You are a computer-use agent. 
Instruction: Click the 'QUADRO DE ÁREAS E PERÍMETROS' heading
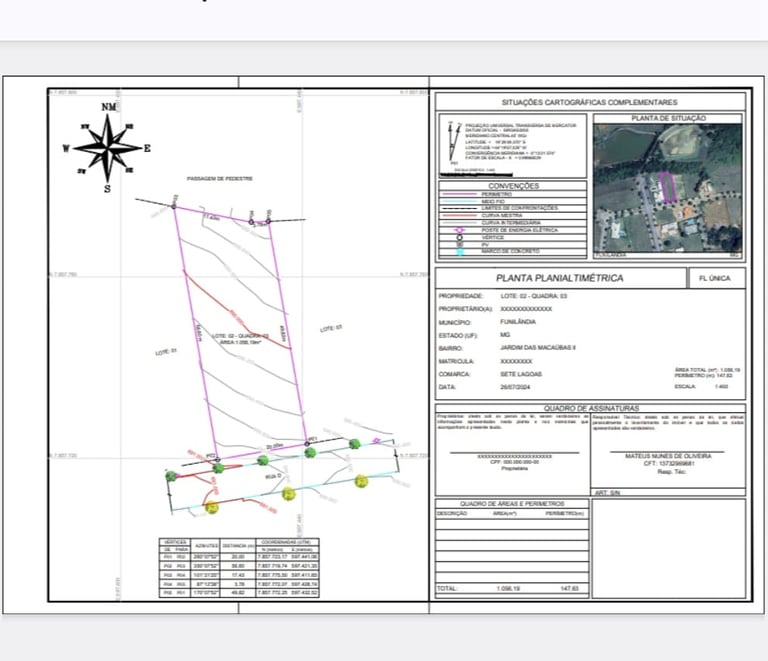pos(512,503)
